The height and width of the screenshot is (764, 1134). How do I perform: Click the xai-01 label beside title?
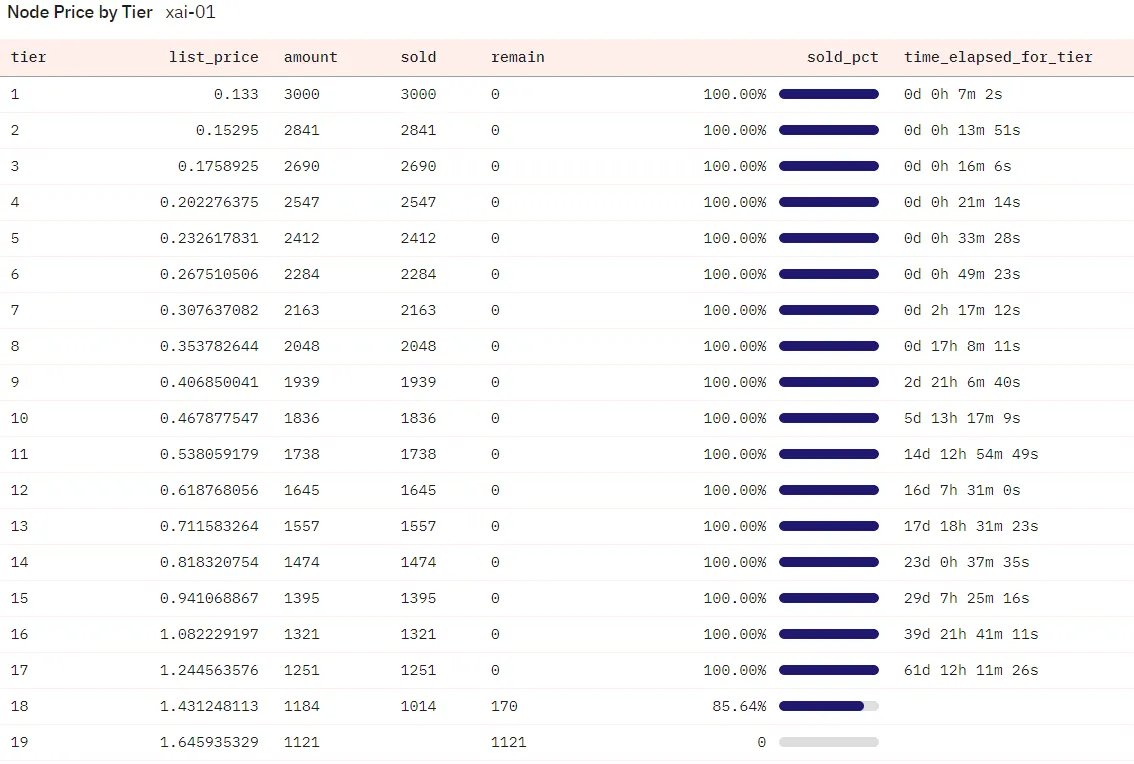[190, 13]
